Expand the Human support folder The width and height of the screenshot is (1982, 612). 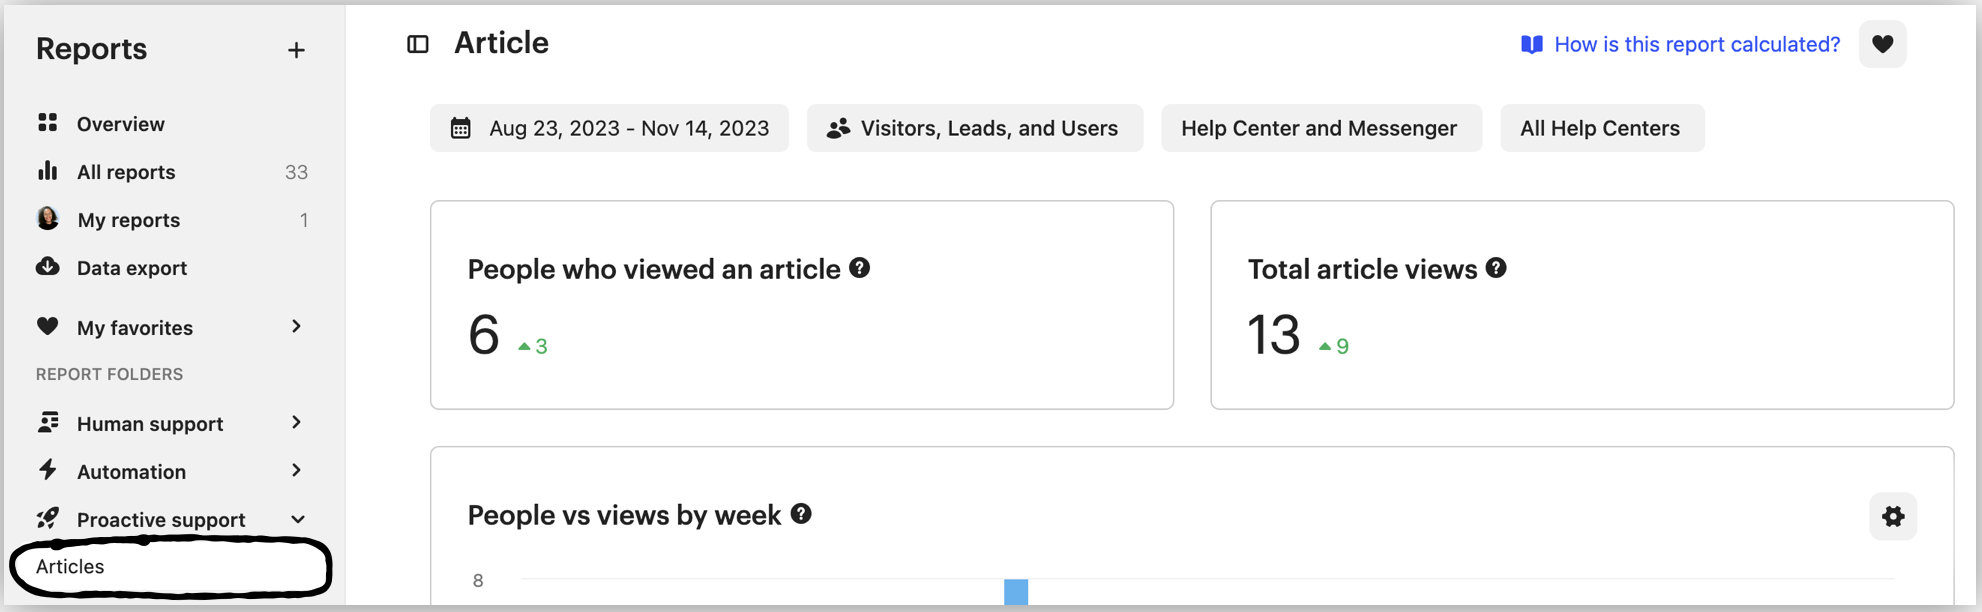point(296,423)
